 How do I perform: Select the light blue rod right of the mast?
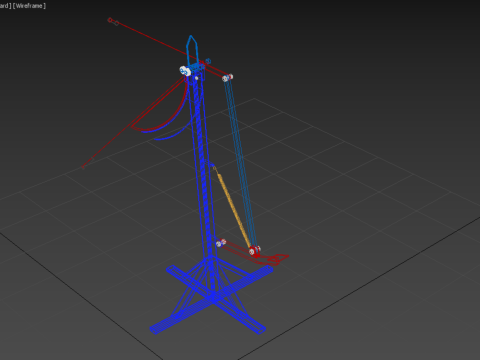pyautogui.click(x=241, y=163)
